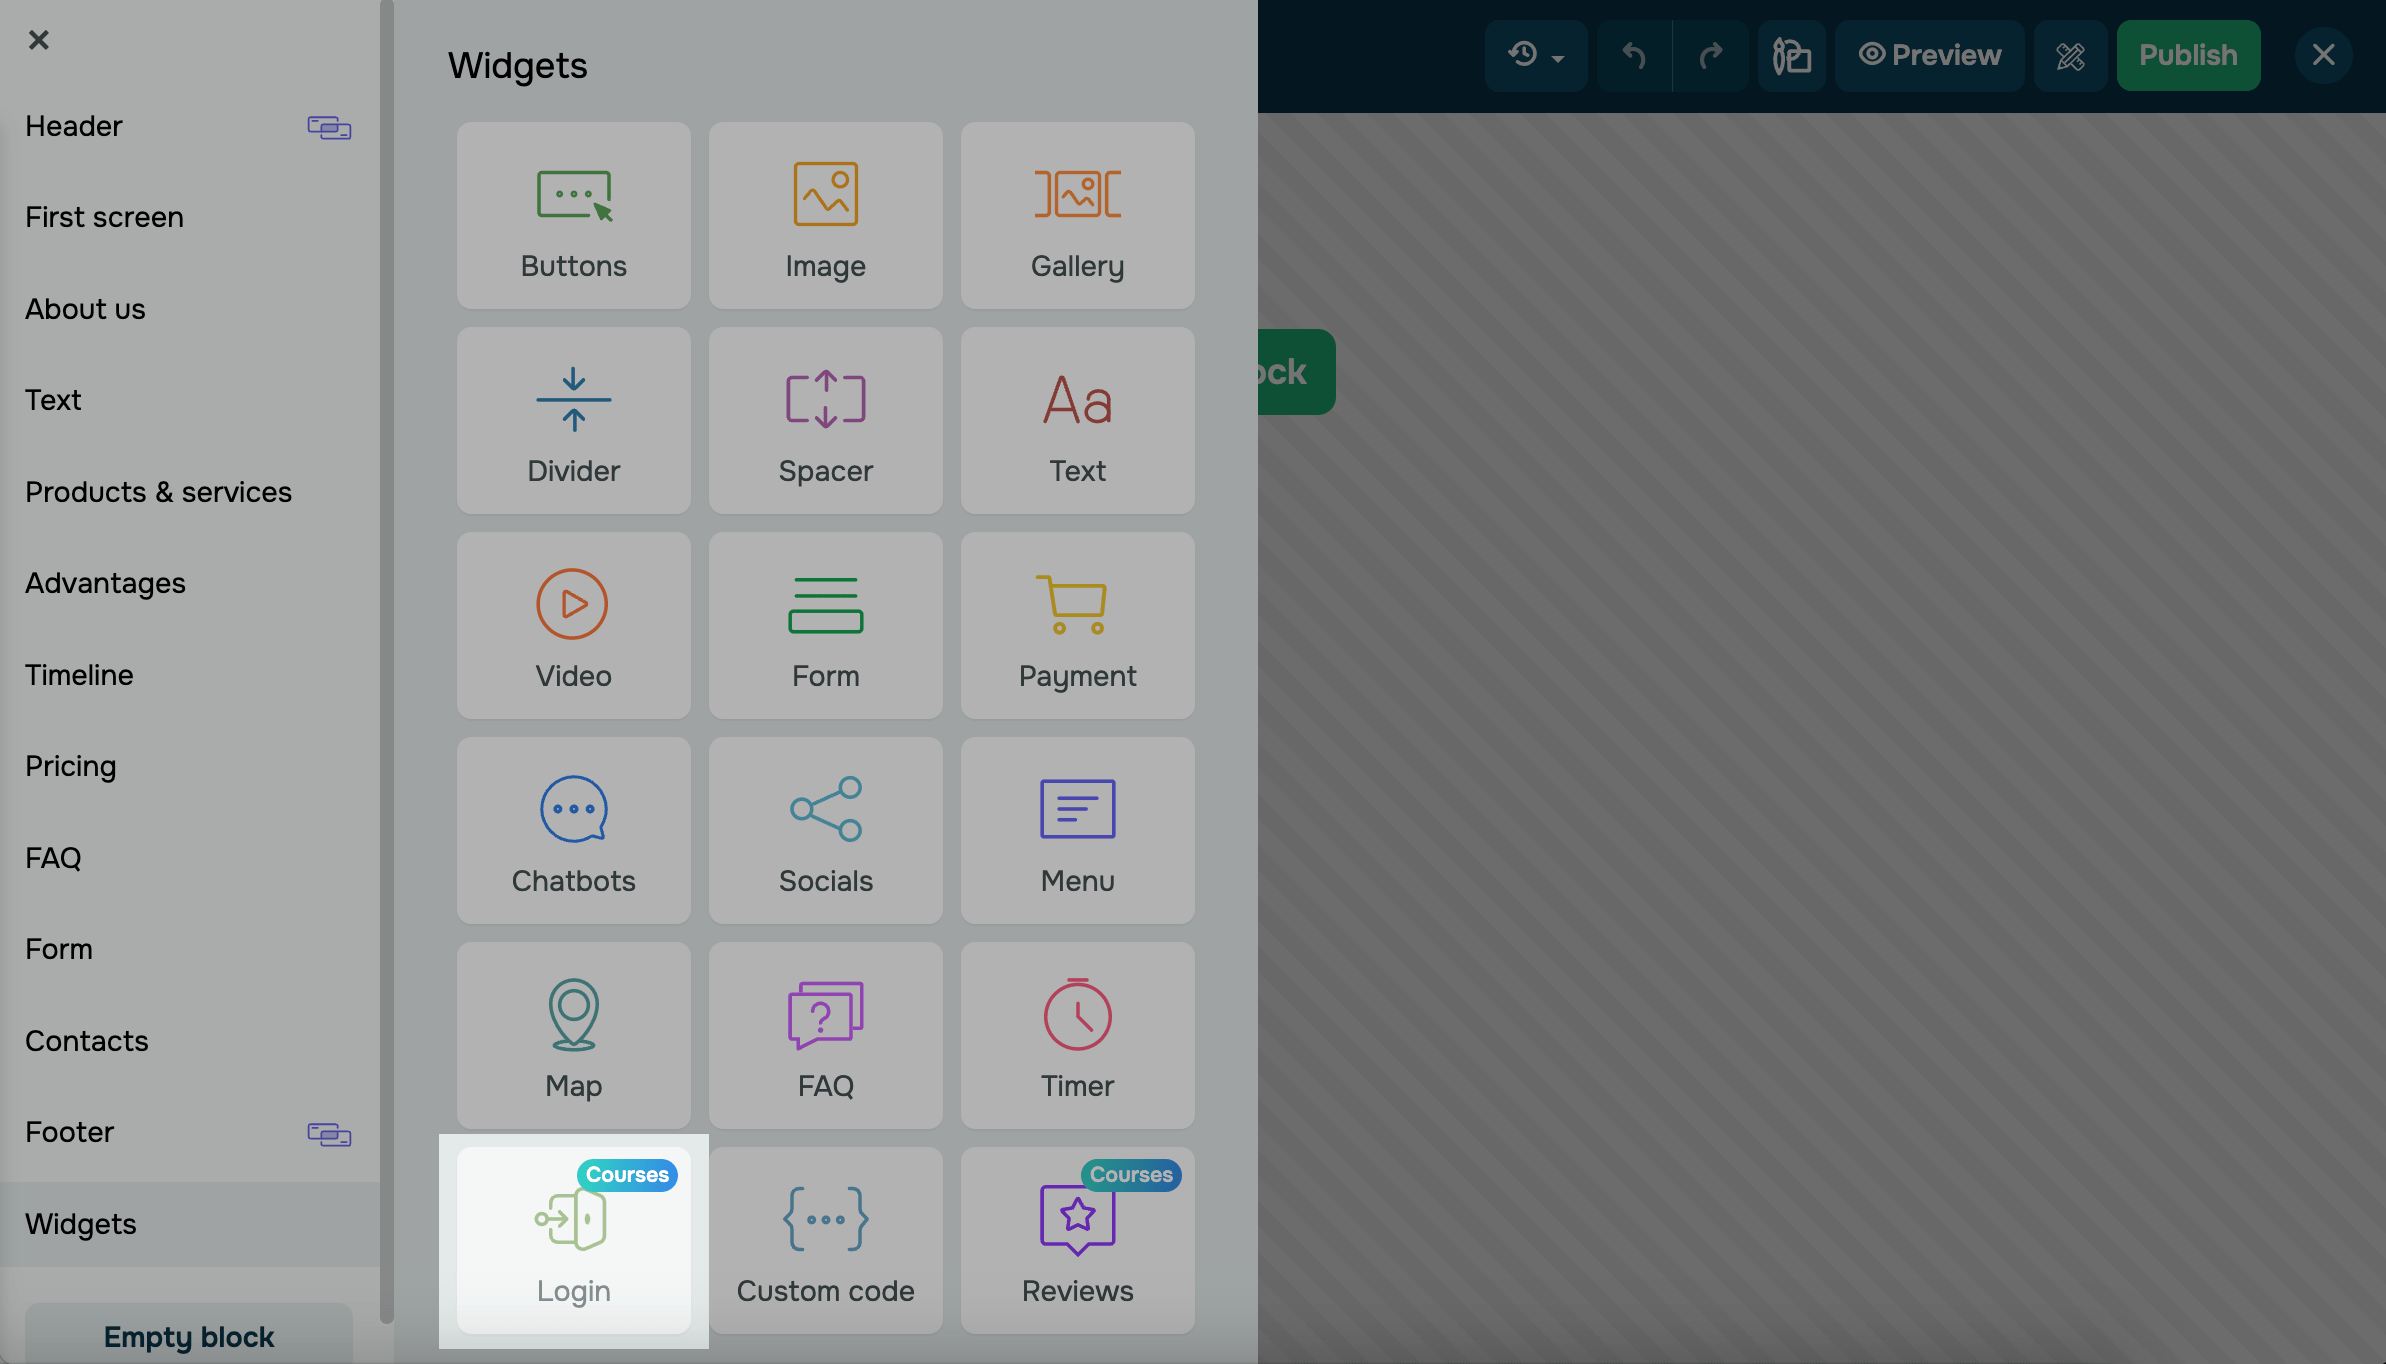Screen dimensions: 2386x1364
Task: Select the Login courses widget
Action: click(x=573, y=1241)
